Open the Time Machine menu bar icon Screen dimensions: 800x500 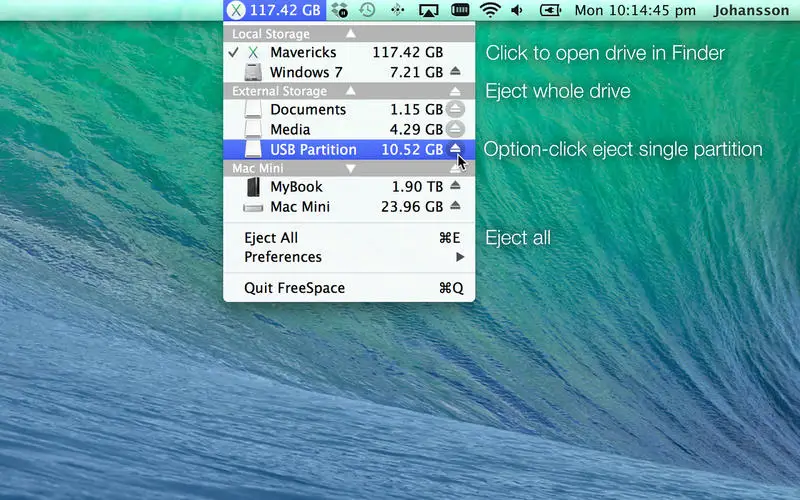367,10
